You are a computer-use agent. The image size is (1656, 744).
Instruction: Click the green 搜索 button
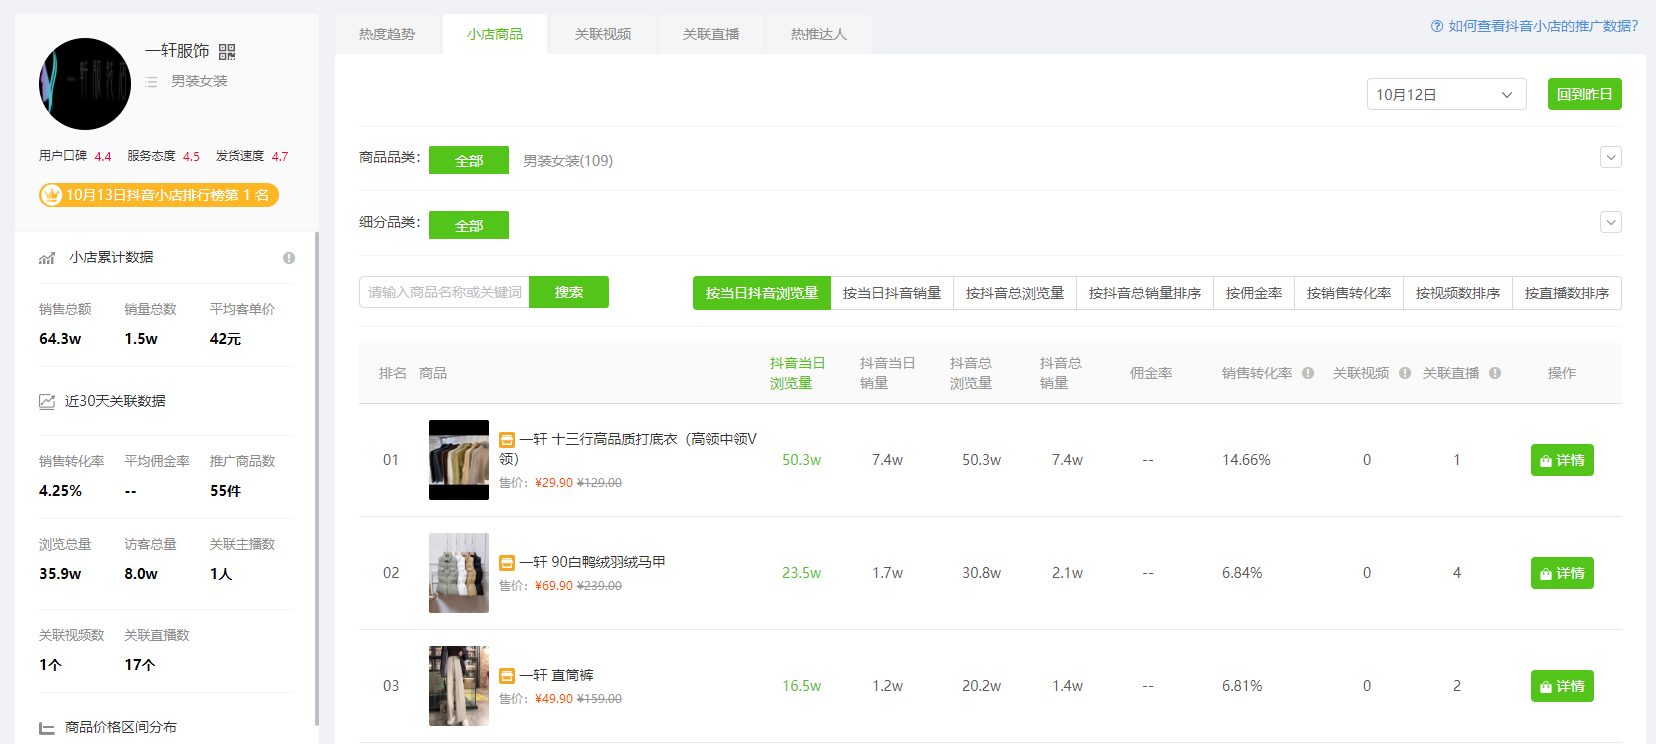[x=569, y=292]
